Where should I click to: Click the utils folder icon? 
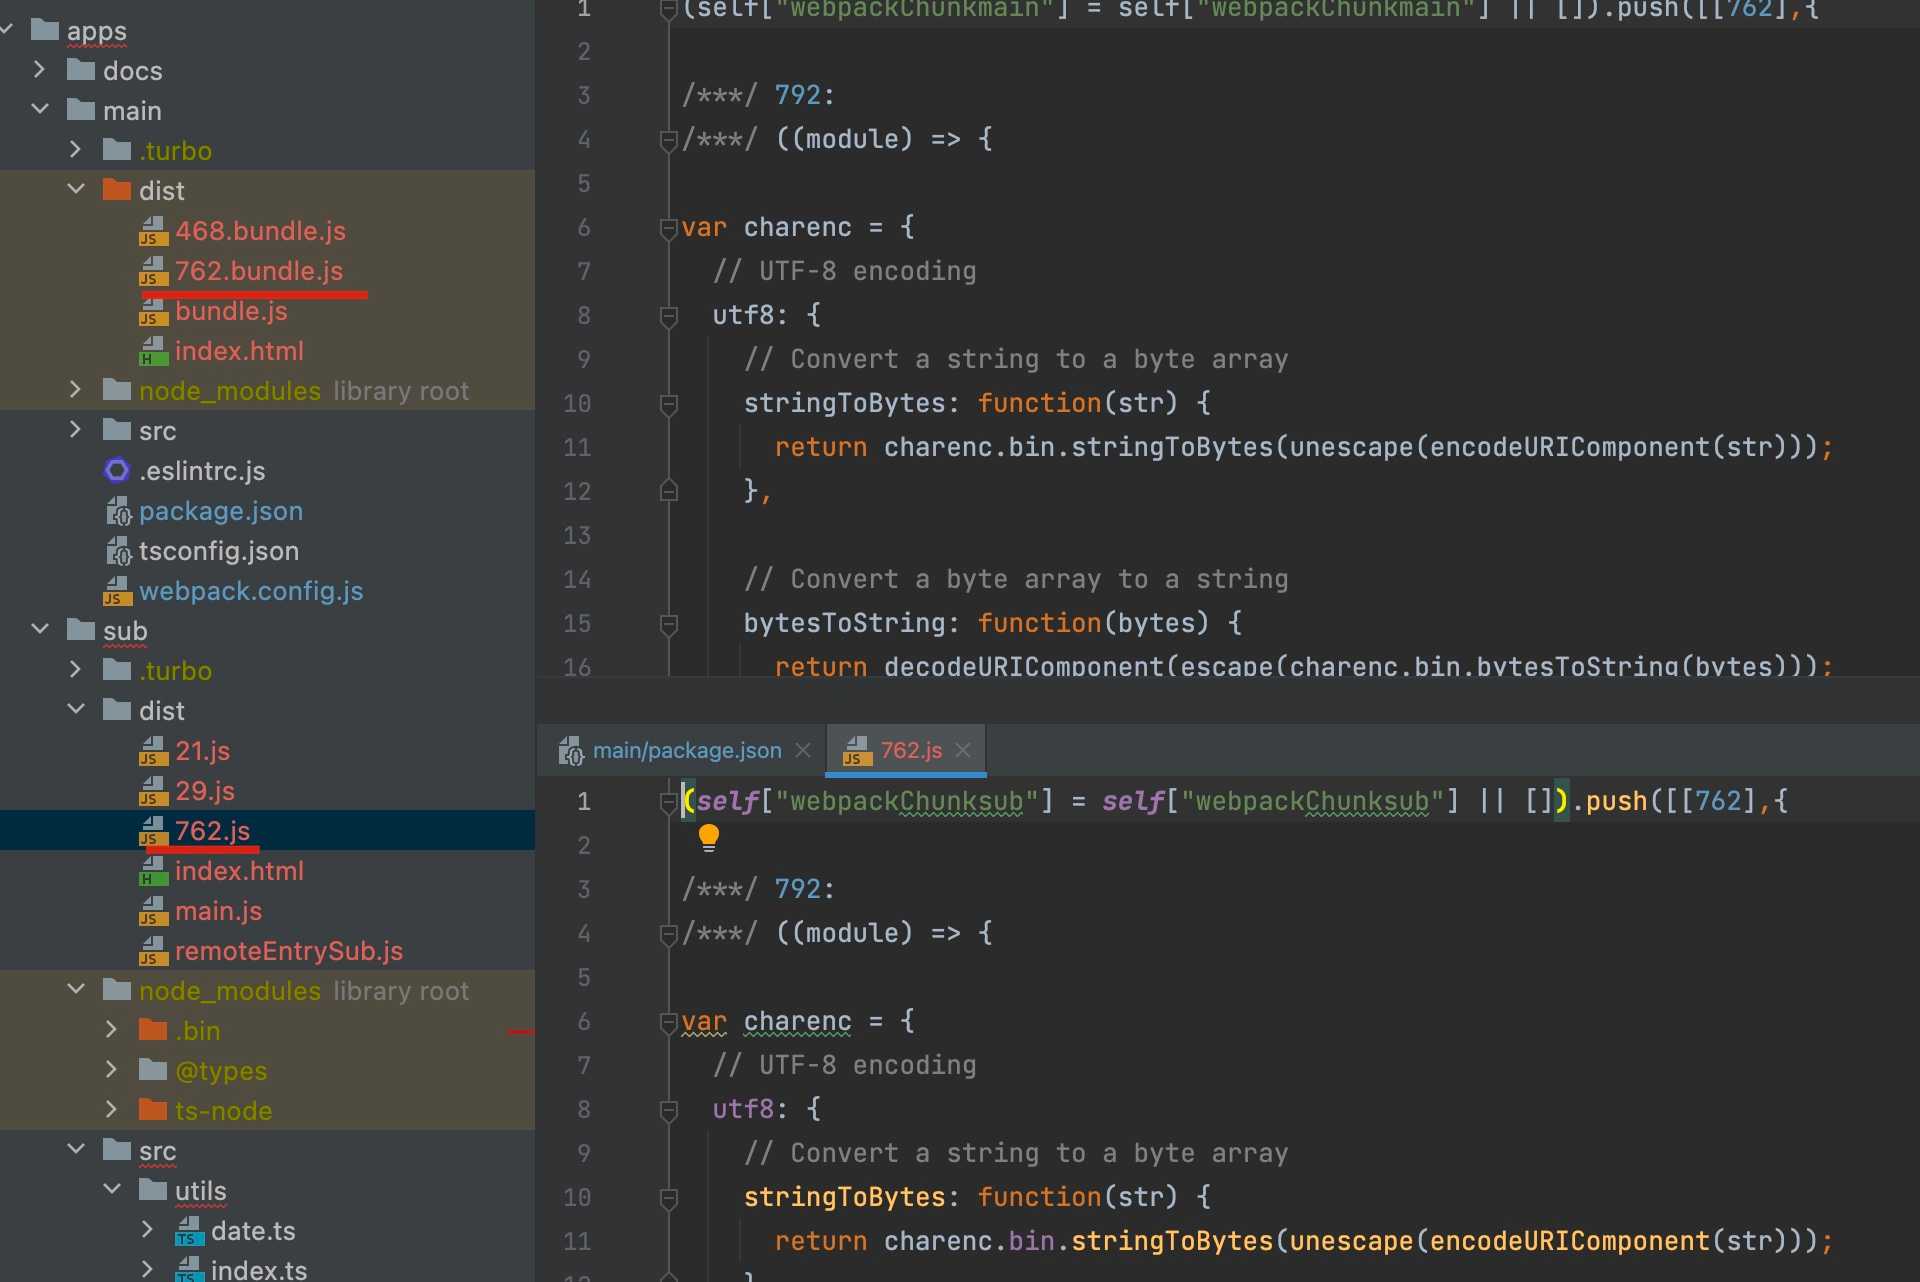(x=153, y=1190)
